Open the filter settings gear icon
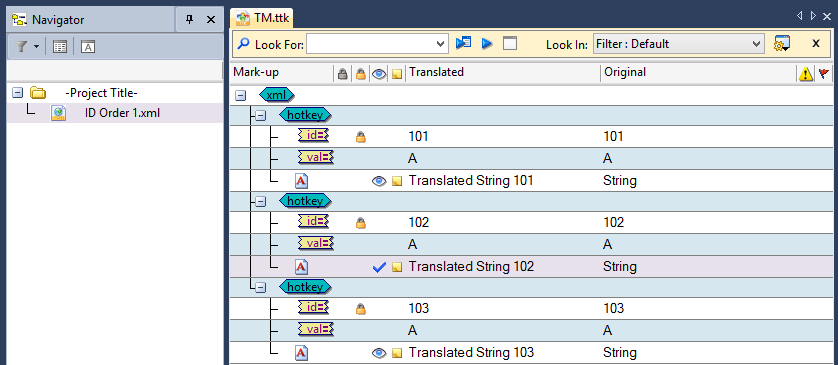The image size is (838, 365). click(x=782, y=44)
